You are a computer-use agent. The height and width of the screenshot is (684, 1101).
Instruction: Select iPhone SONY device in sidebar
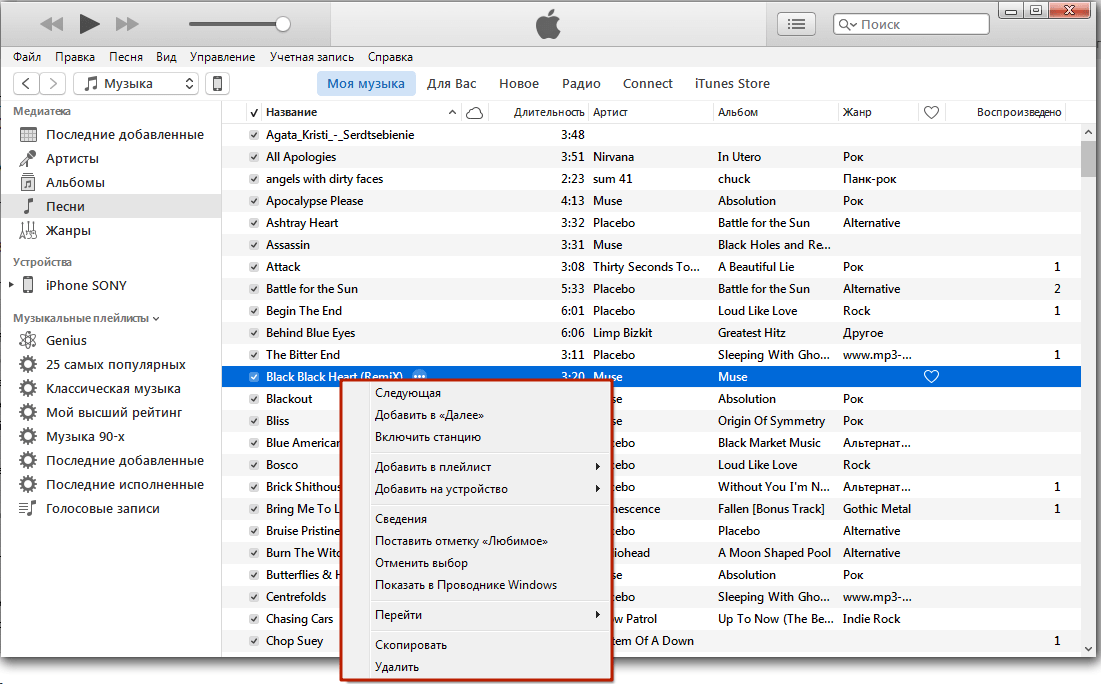click(x=86, y=285)
